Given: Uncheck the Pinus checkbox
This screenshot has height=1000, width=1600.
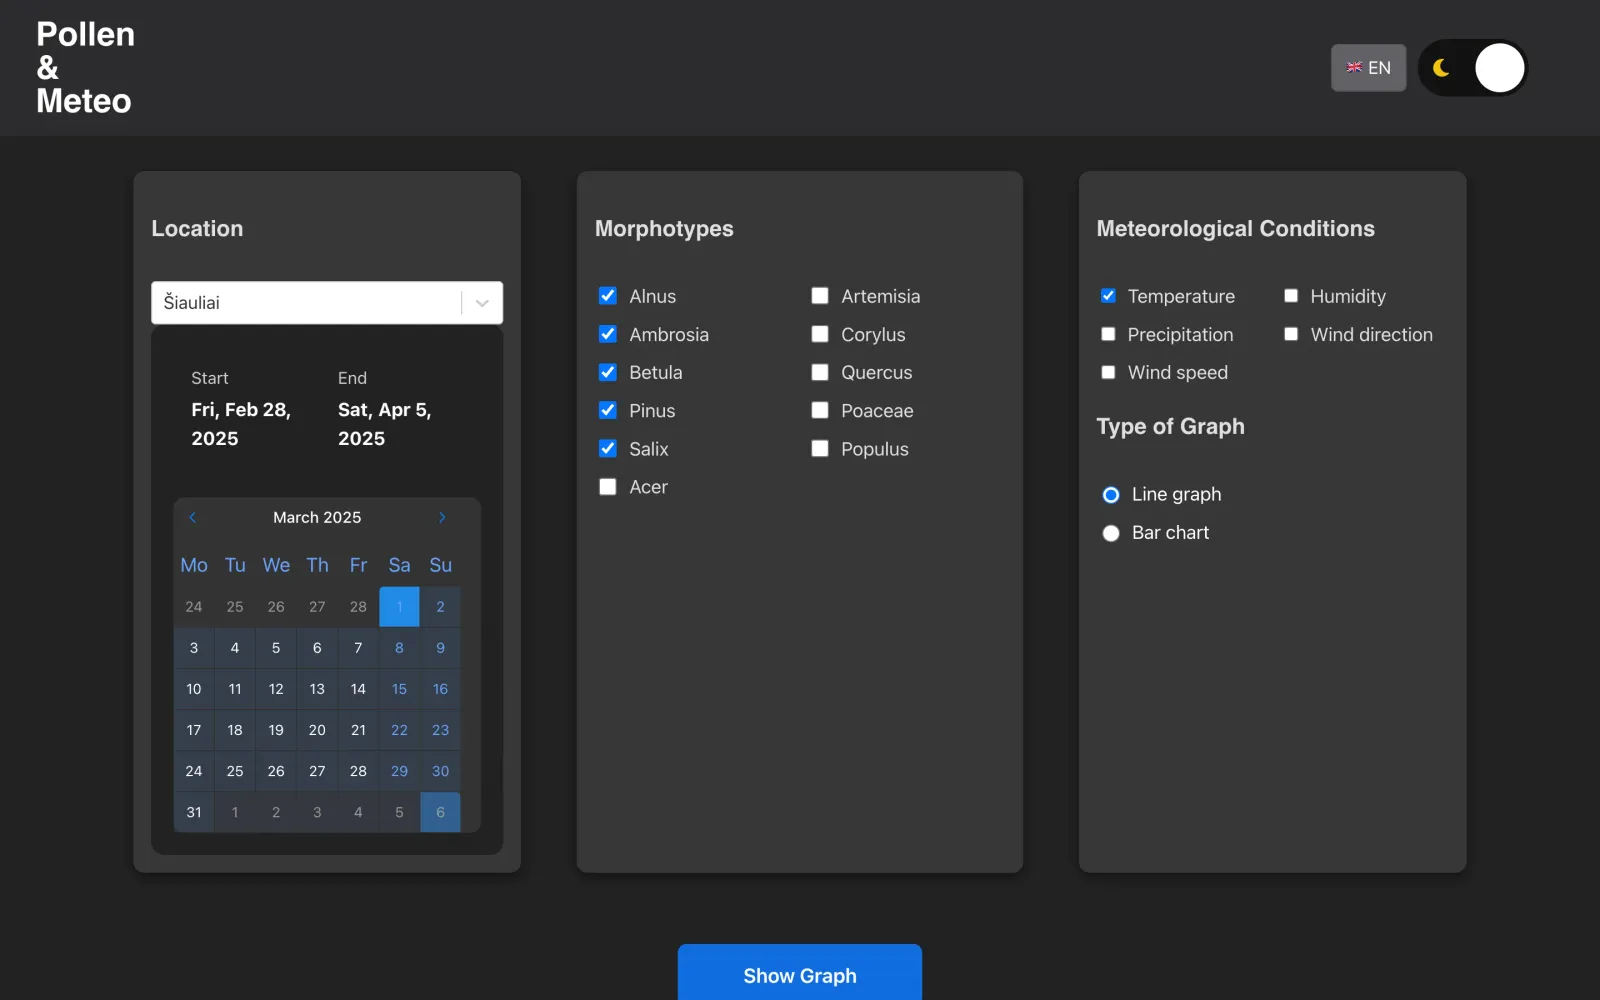Looking at the screenshot, I should [x=608, y=410].
